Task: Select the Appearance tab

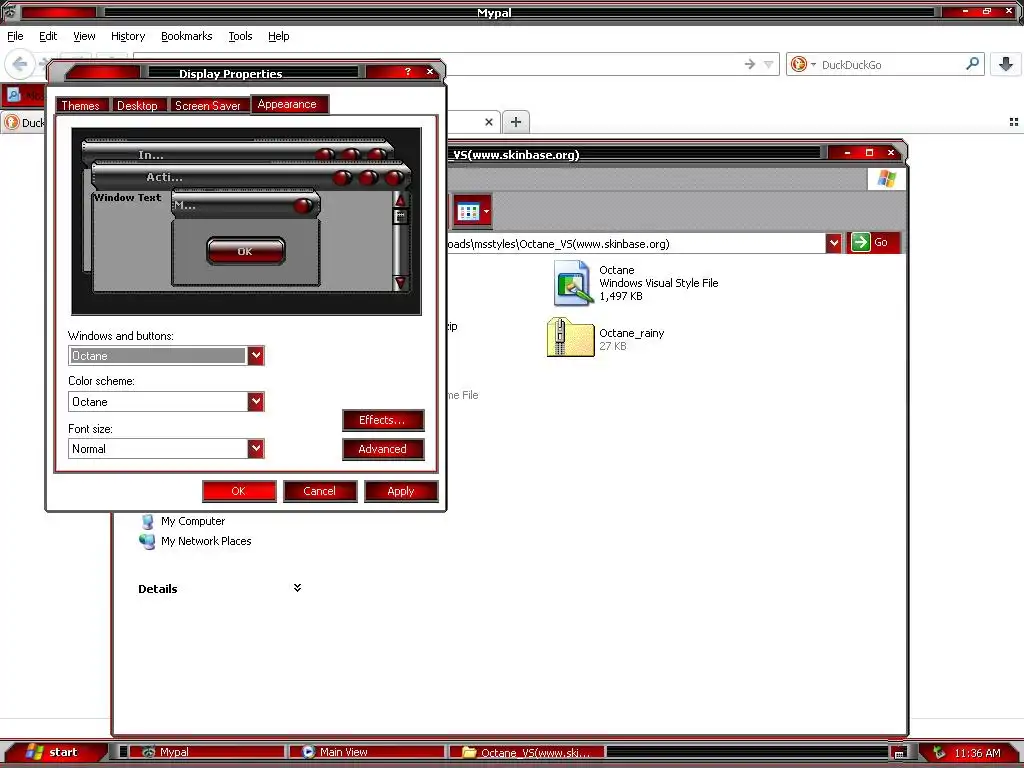Action: [x=287, y=104]
